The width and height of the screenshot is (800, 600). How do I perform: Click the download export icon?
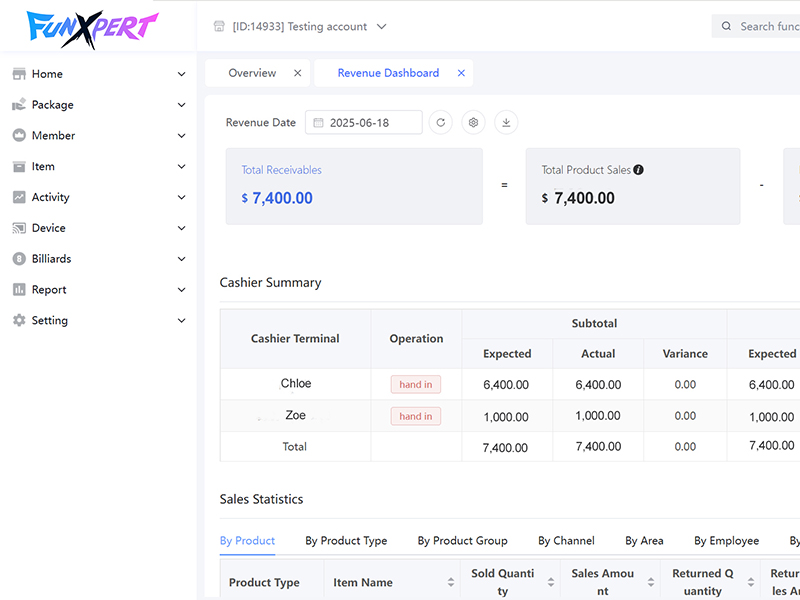[x=506, y=122]
